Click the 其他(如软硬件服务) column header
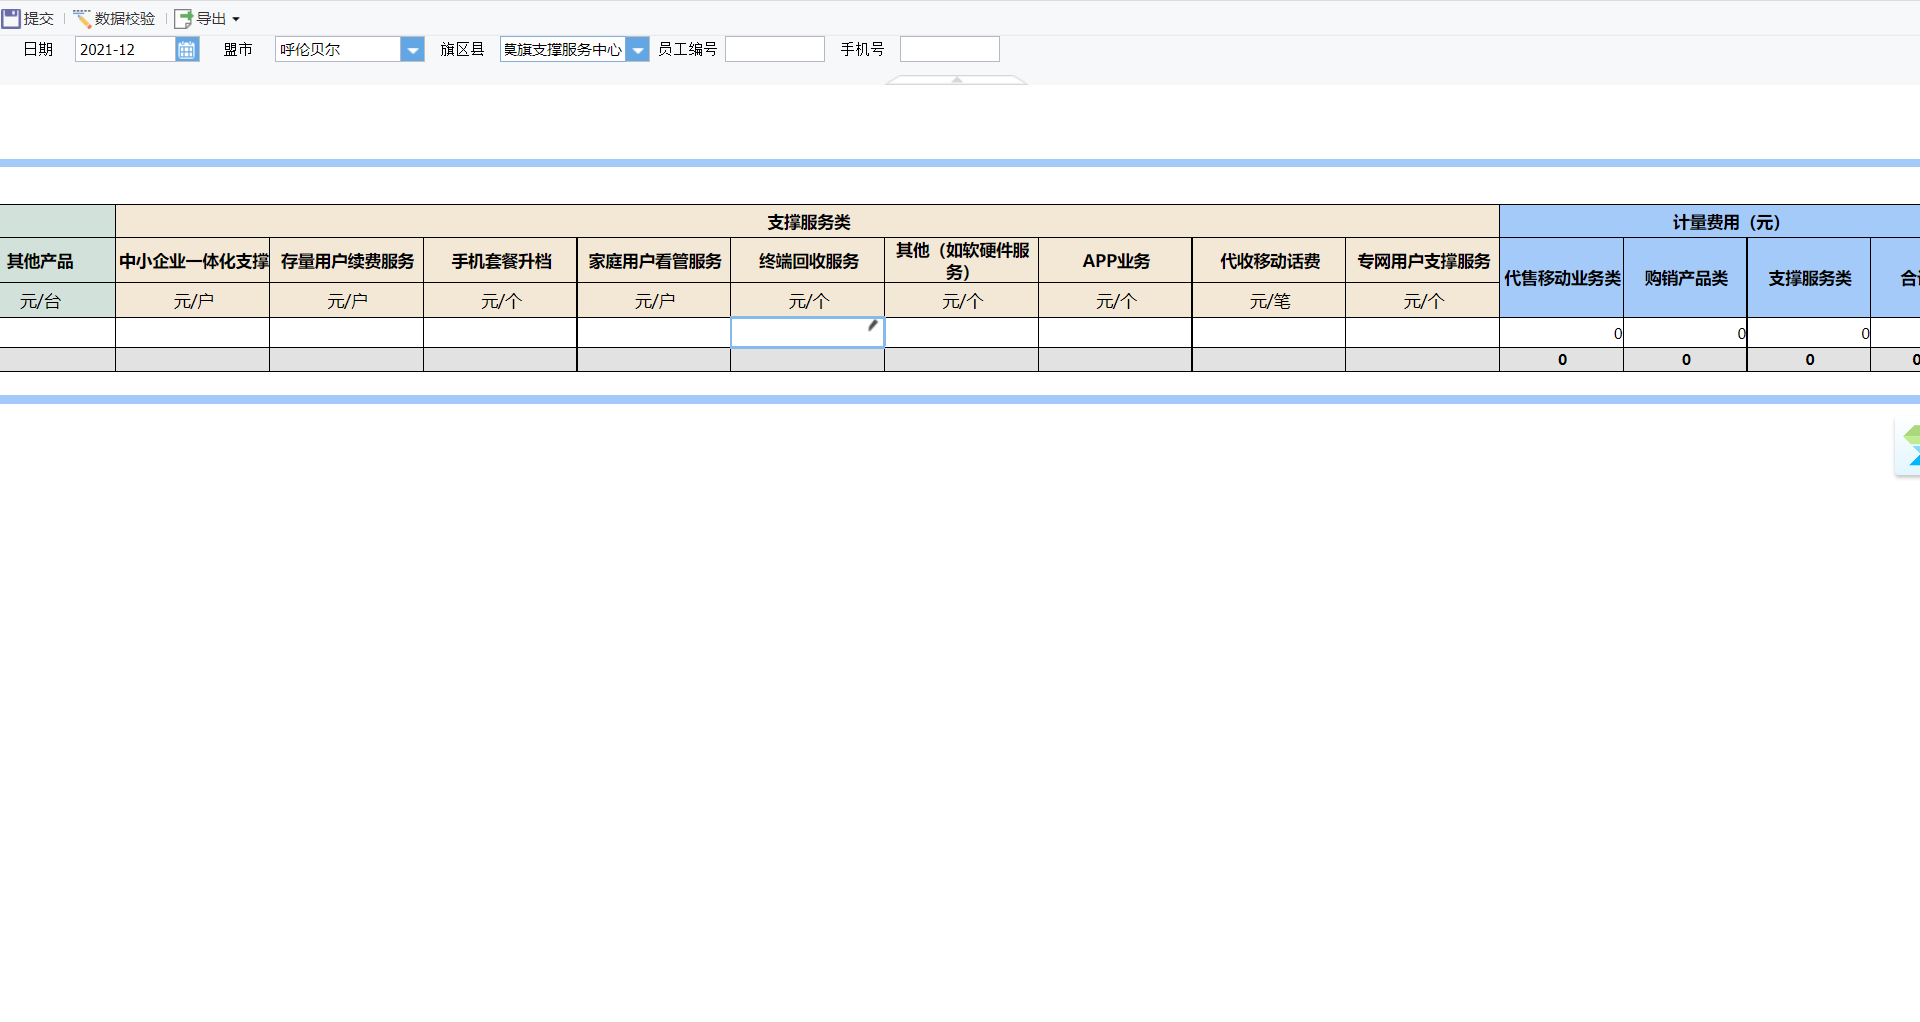The width and height of the screenshot is (1920, 1022). (962, 261)
